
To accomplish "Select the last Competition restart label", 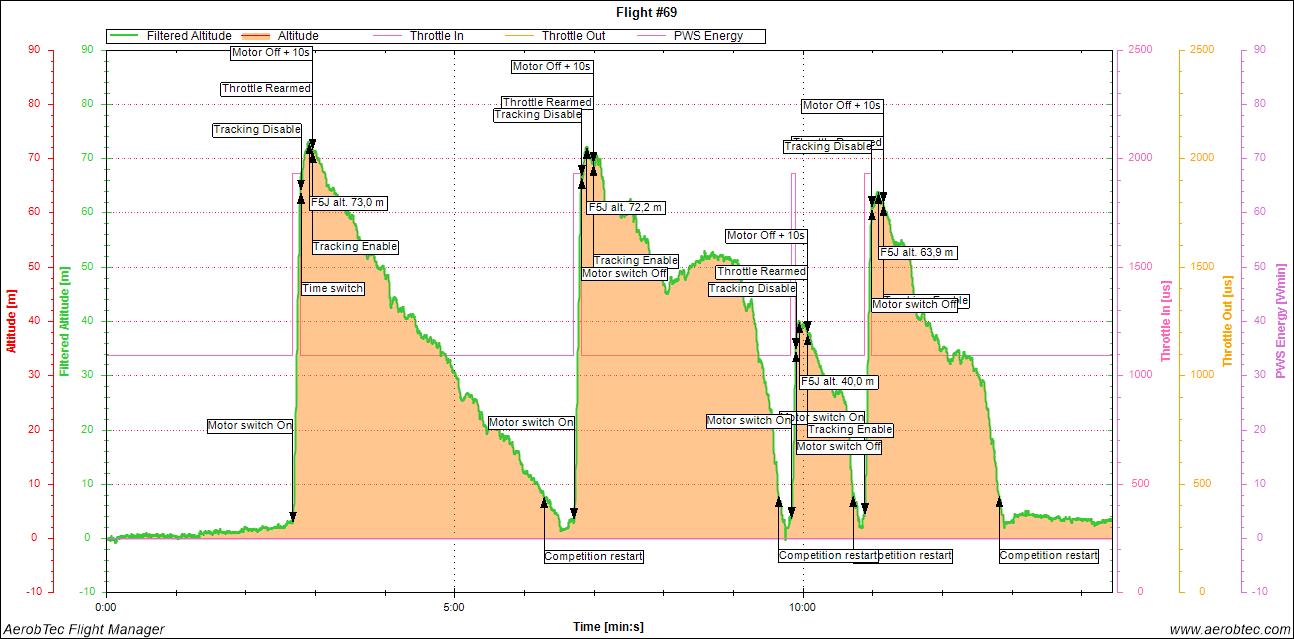I will click(1049, 555).
